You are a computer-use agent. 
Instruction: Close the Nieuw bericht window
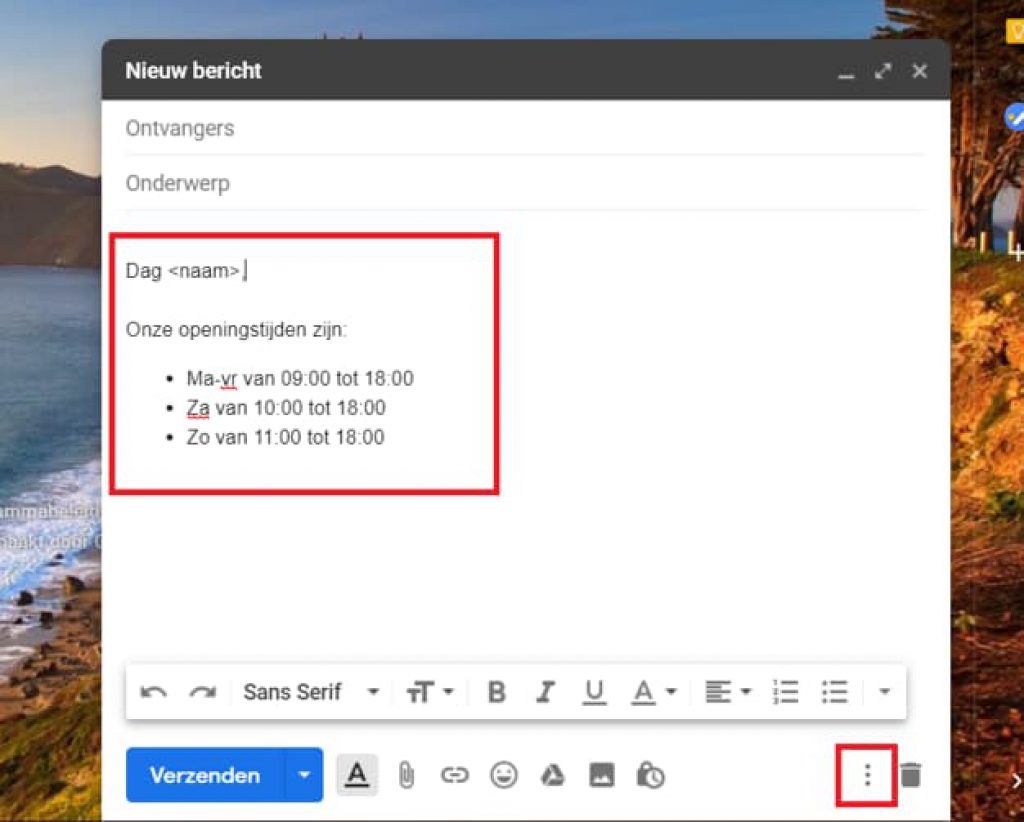pos(920,71)
